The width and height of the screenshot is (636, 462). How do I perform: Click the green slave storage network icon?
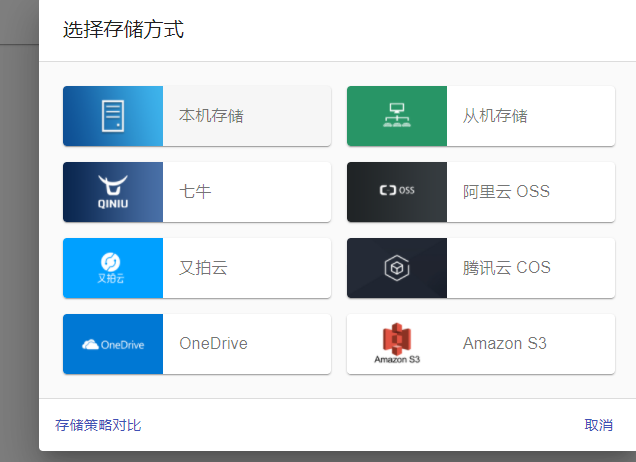tap(397, 116)
